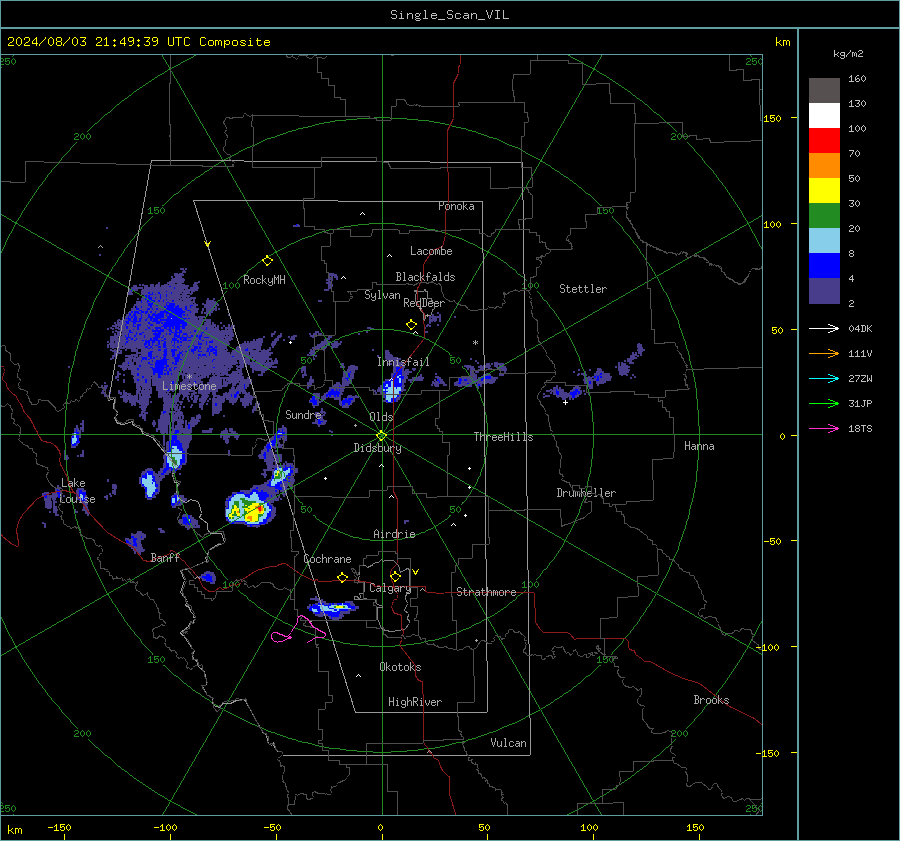900x841 pixels.
Task: Click the Vulcan town label
Action: (508, 743)
